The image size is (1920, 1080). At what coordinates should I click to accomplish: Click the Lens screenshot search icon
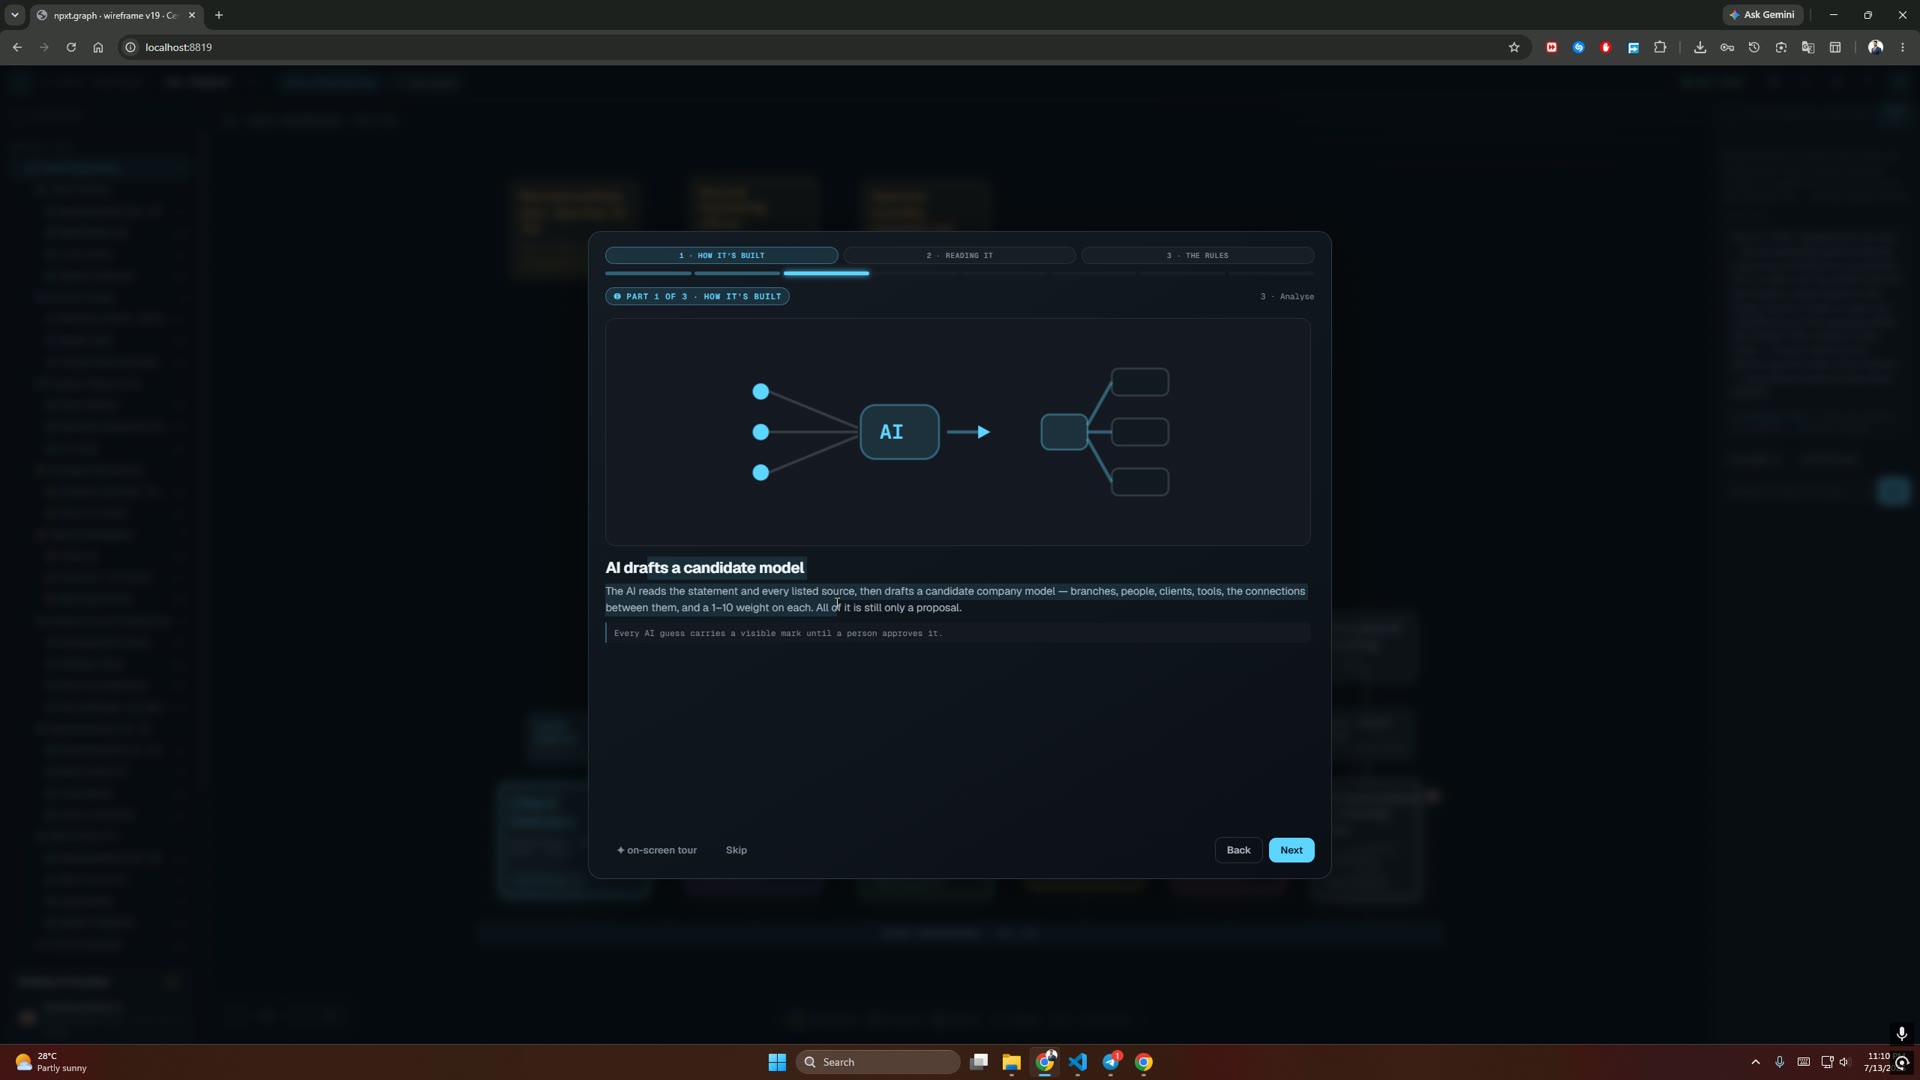point(1781,47)
